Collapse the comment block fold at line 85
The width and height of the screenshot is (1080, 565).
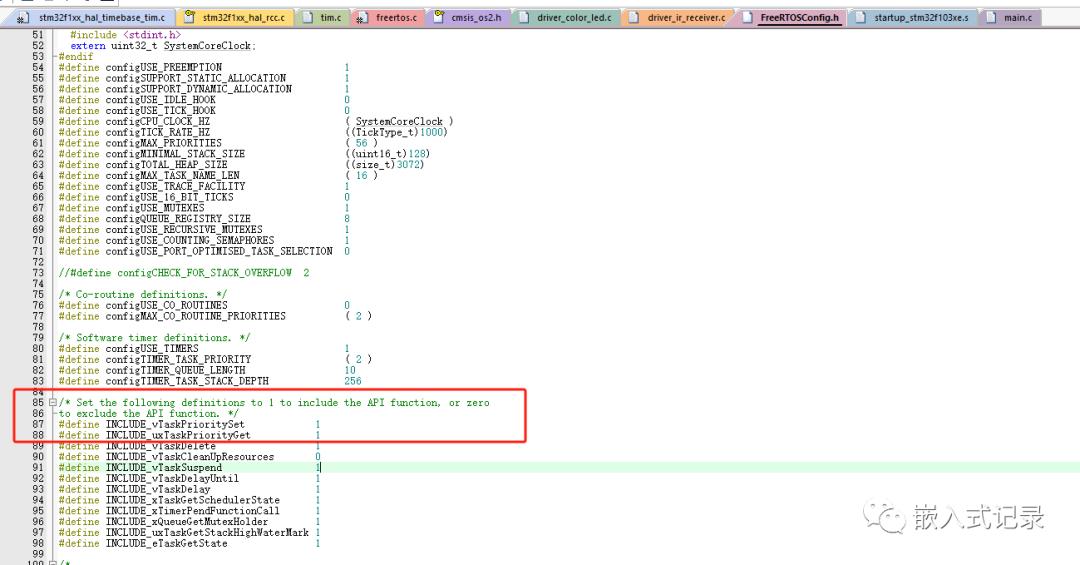pyautogui.click(x=52, y=402)
